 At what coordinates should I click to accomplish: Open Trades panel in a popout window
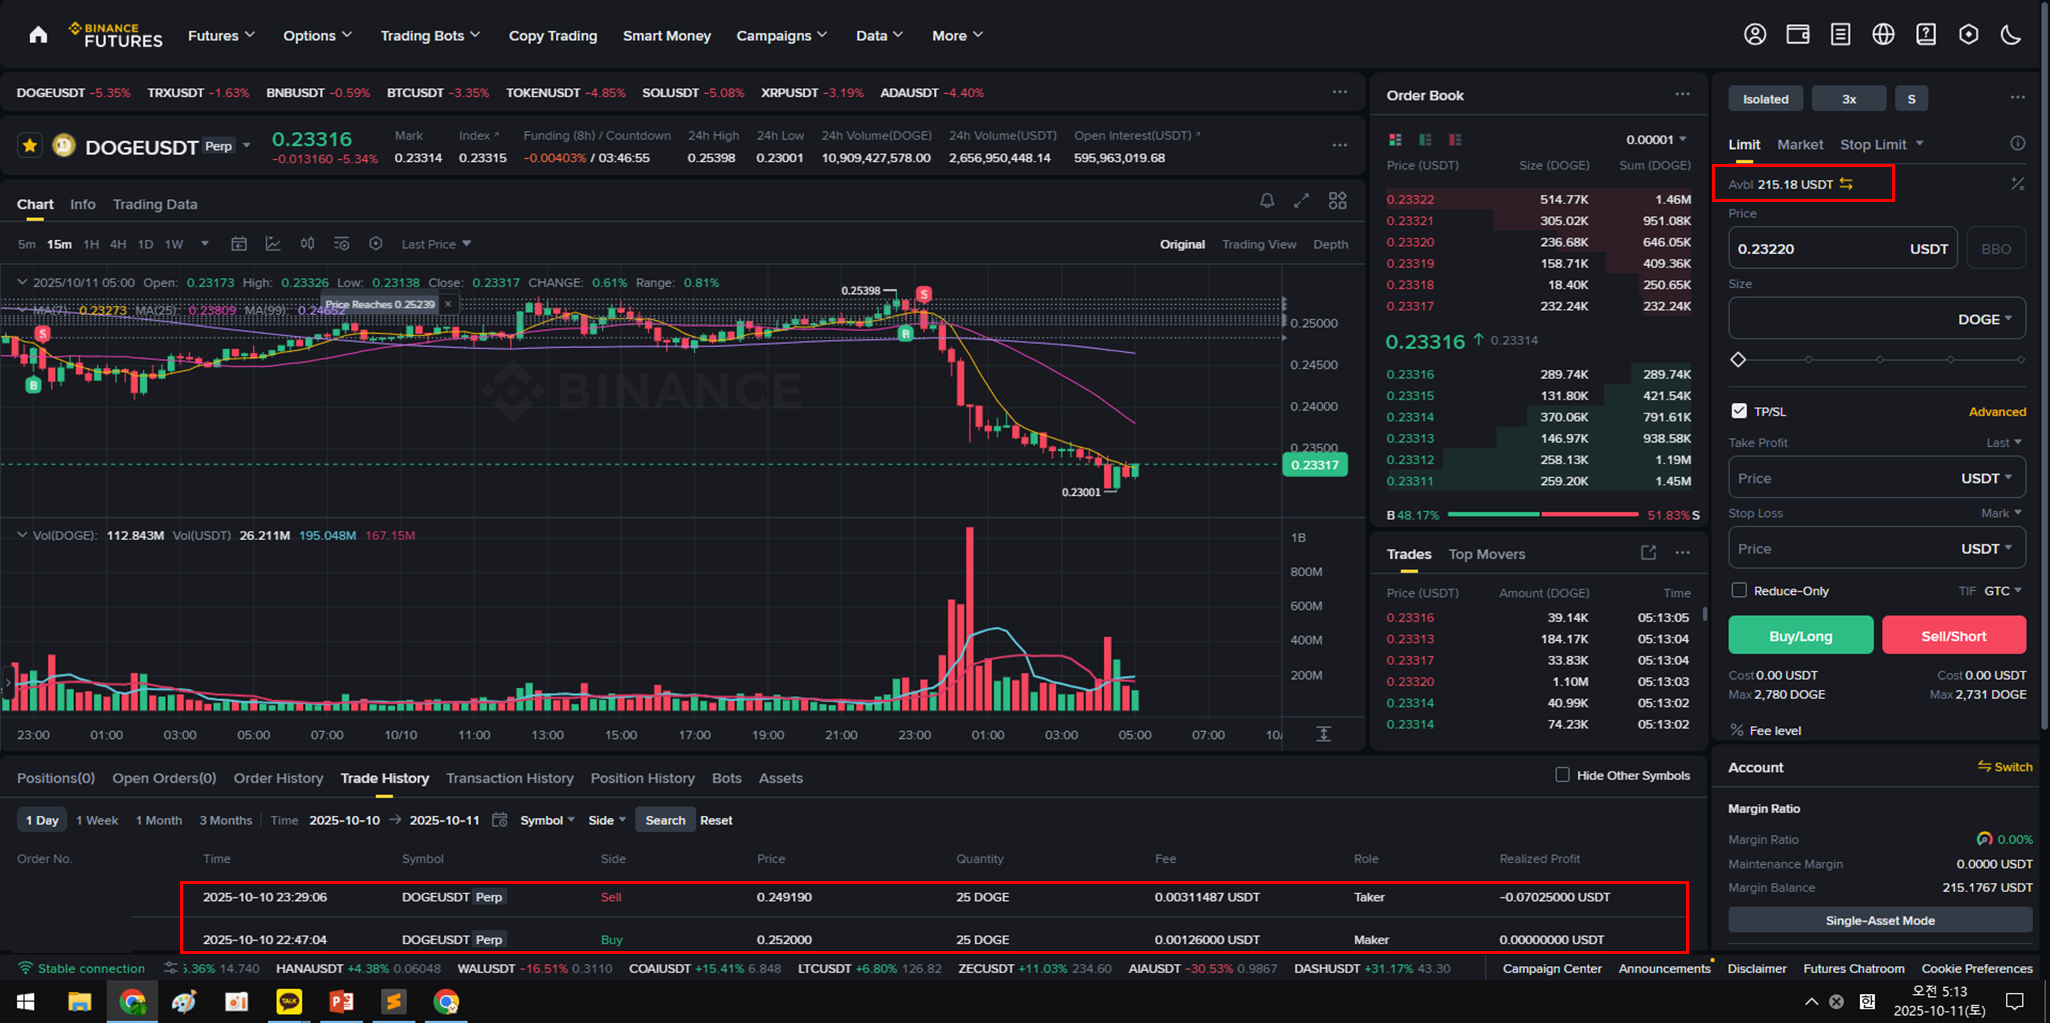point(1648,553)
